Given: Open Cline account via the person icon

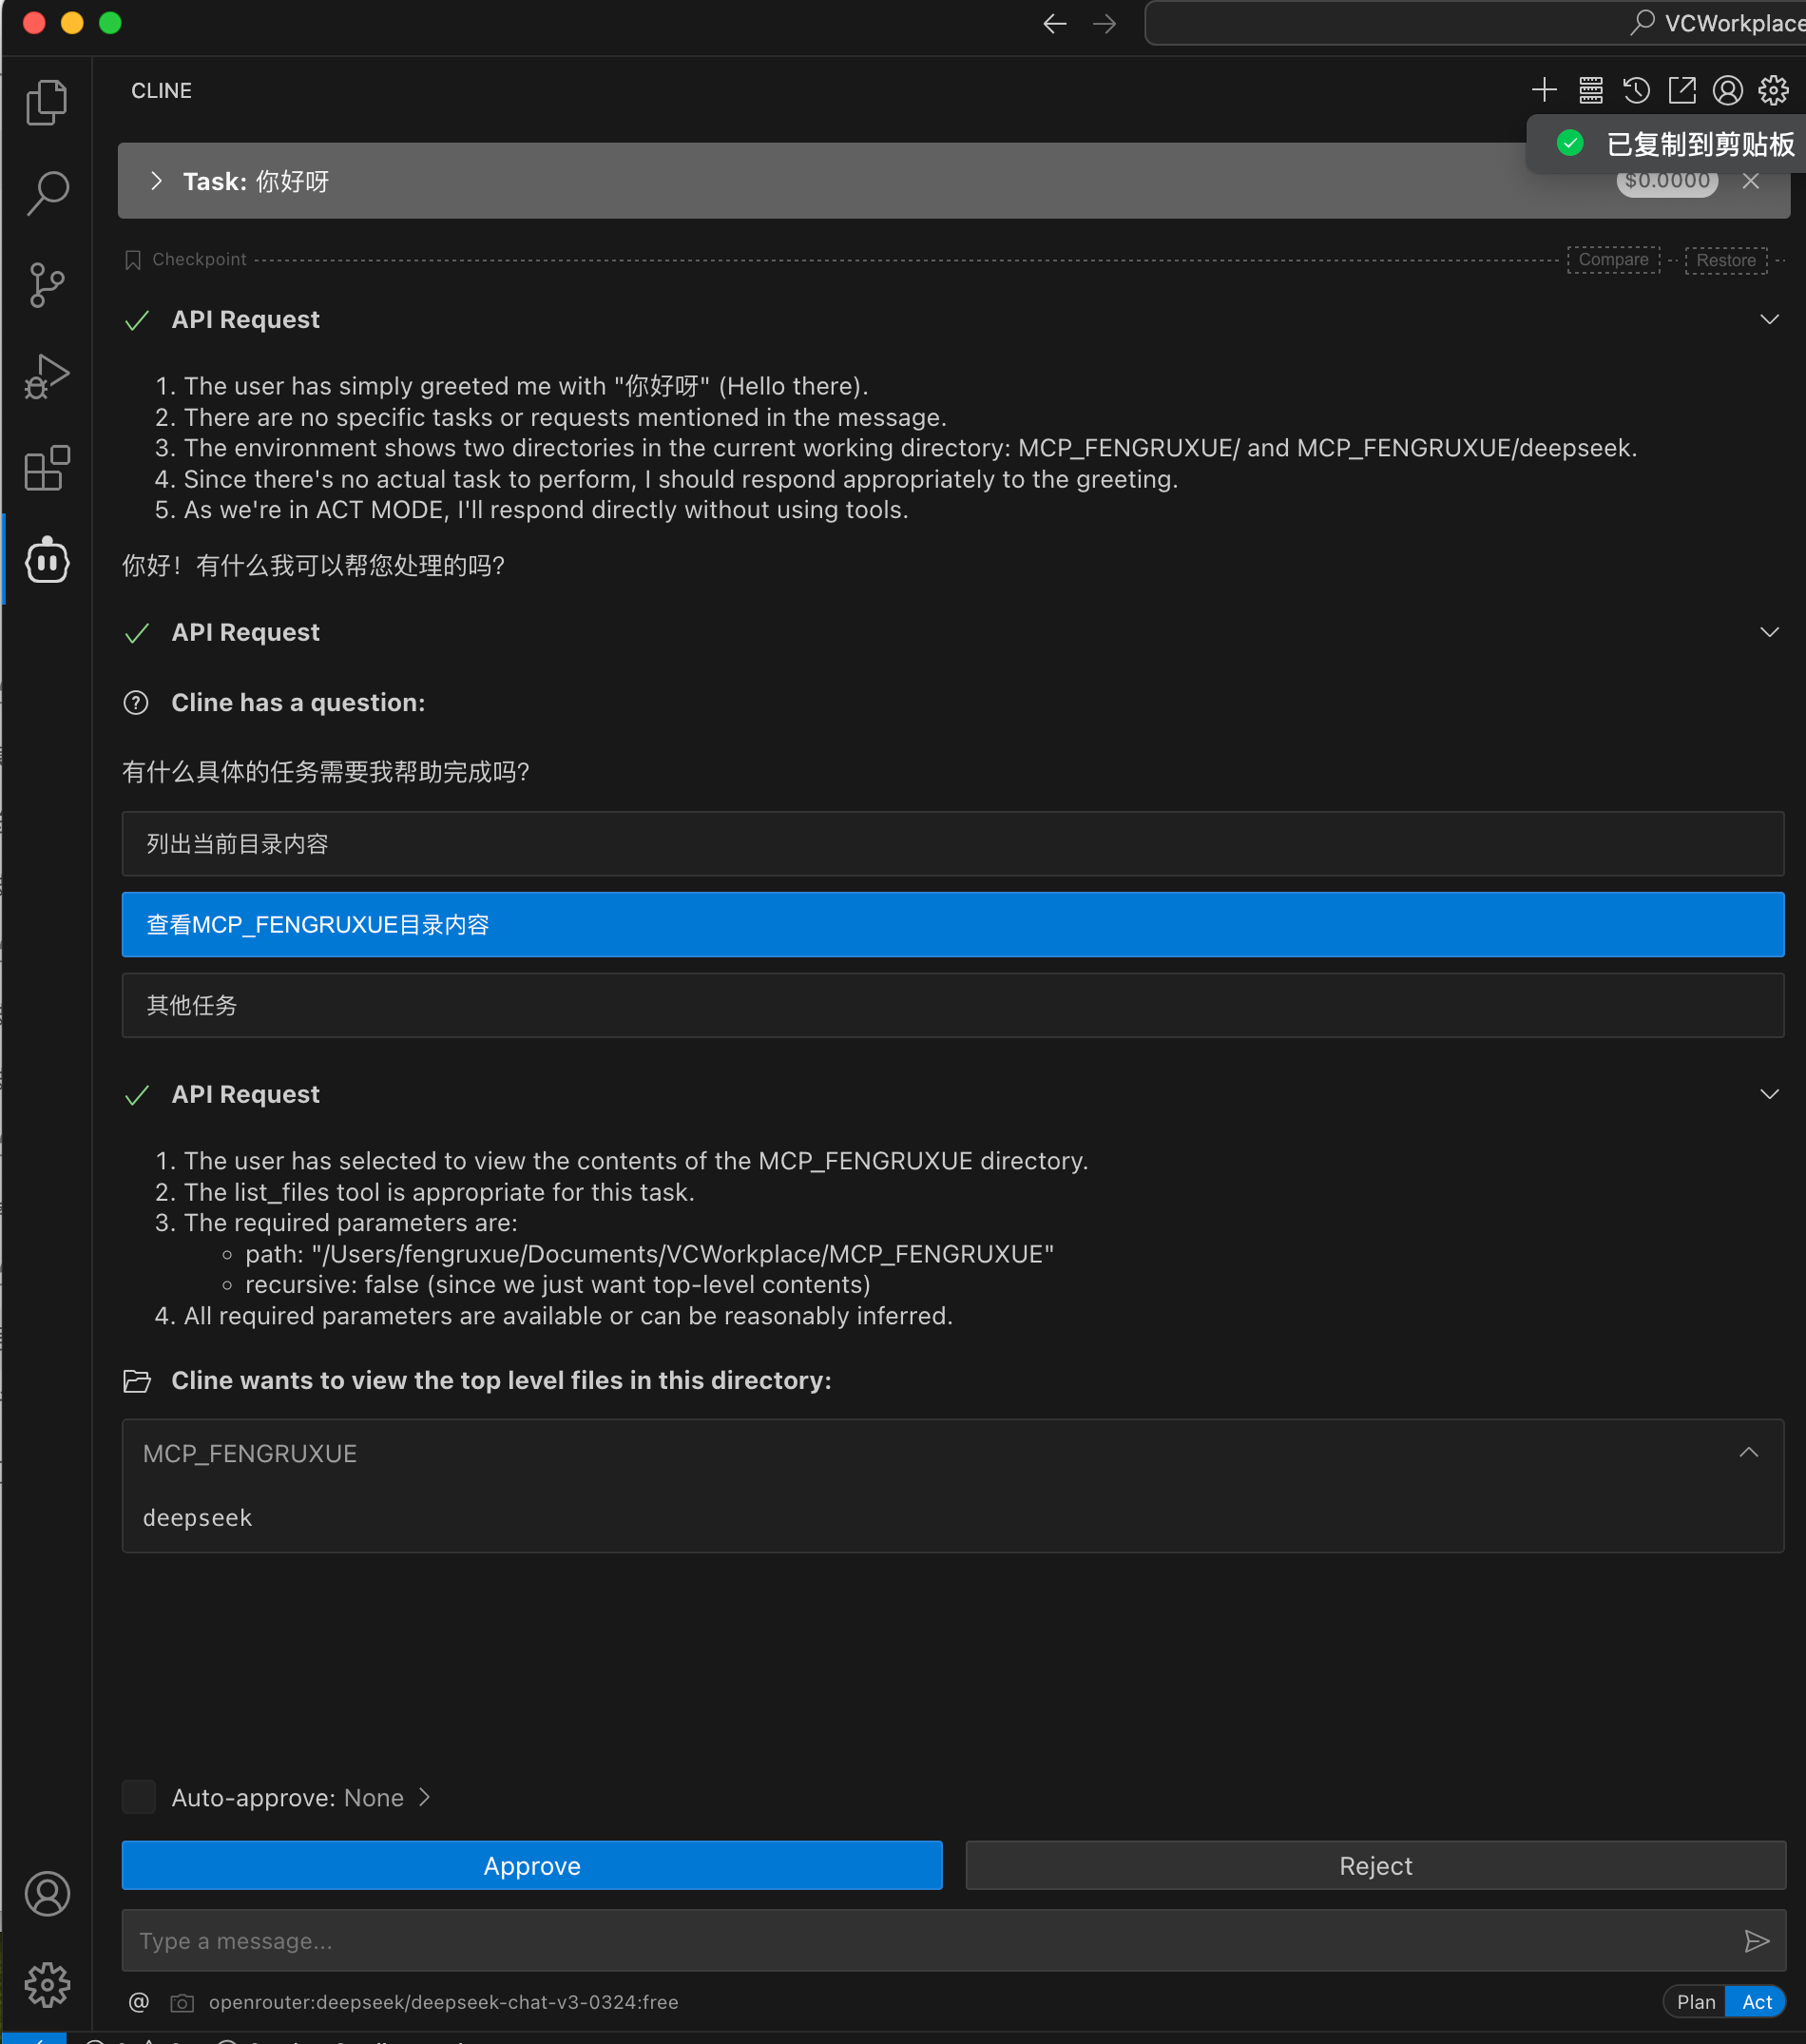Looking at the screenshot, I should click(x=1728, y=90).
